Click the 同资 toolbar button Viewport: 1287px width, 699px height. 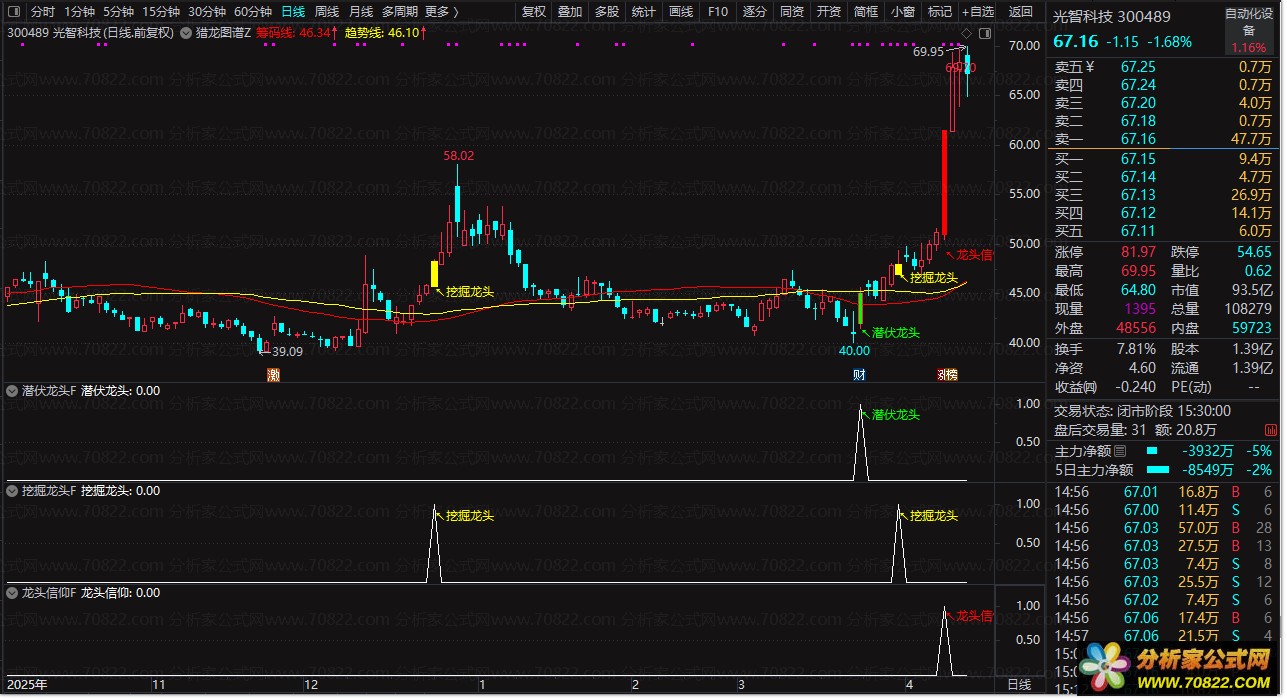[792, 12]
